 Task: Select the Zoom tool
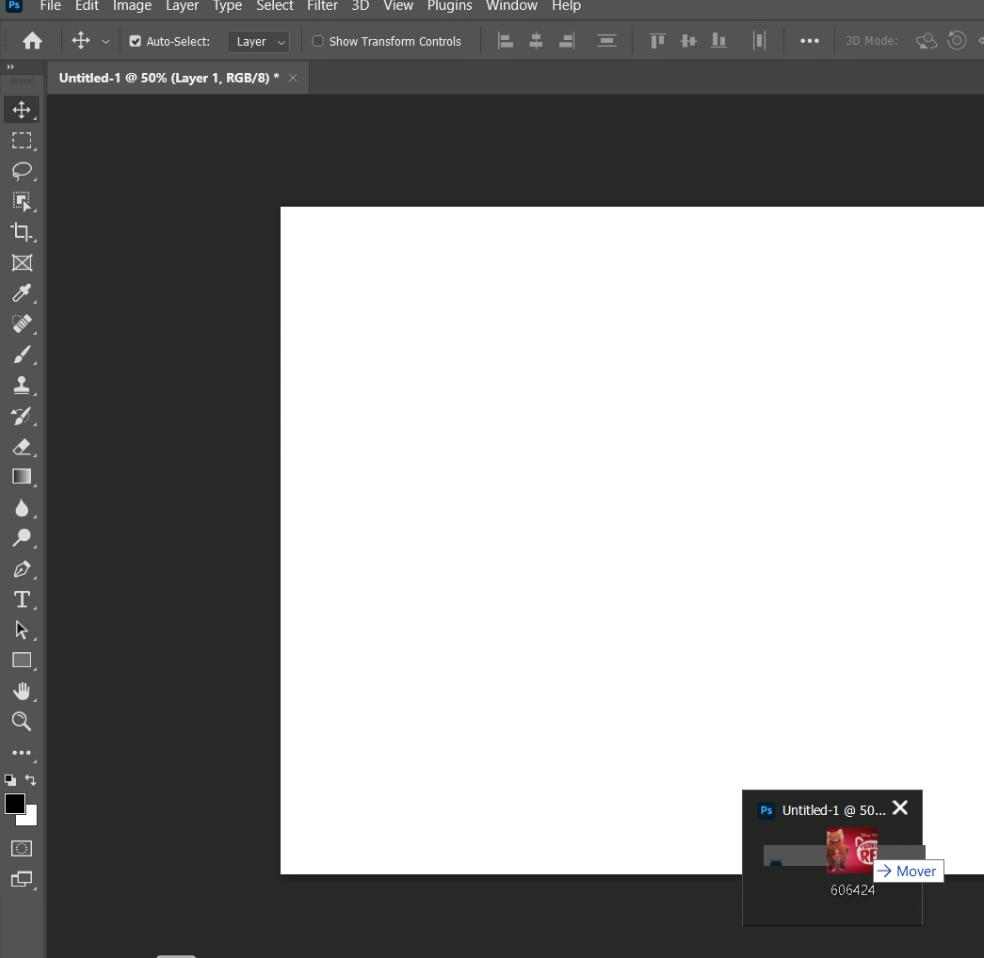(21, 721)
